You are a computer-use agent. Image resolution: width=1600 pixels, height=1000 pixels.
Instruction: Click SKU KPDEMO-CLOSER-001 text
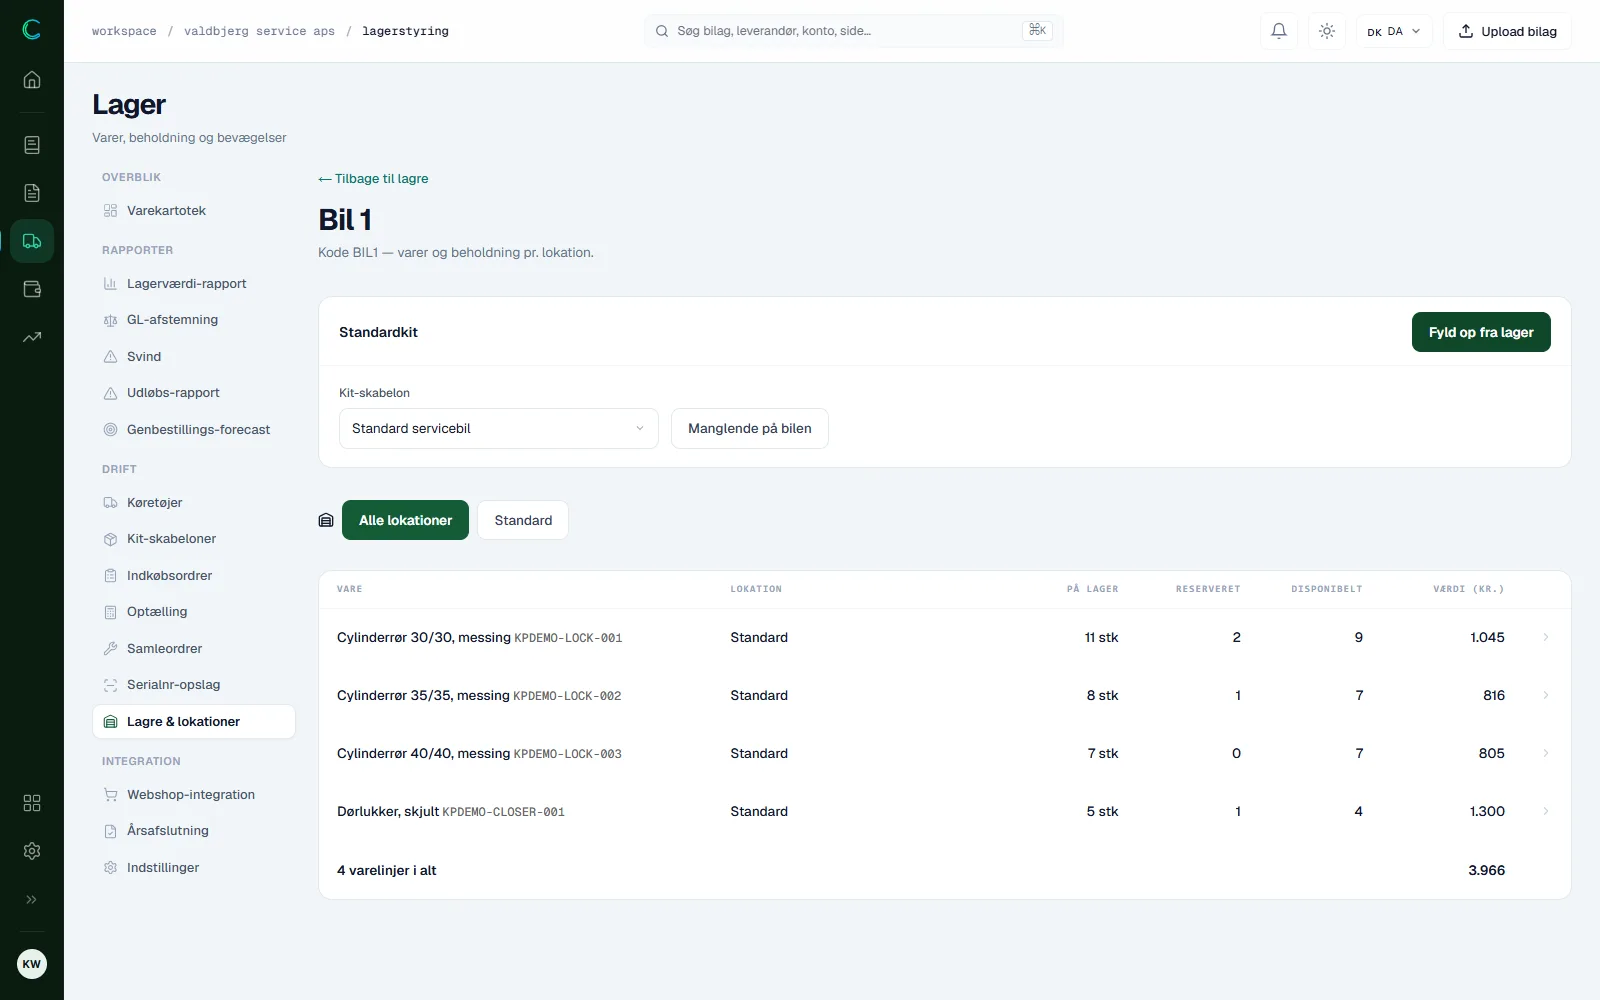[504, 812]
